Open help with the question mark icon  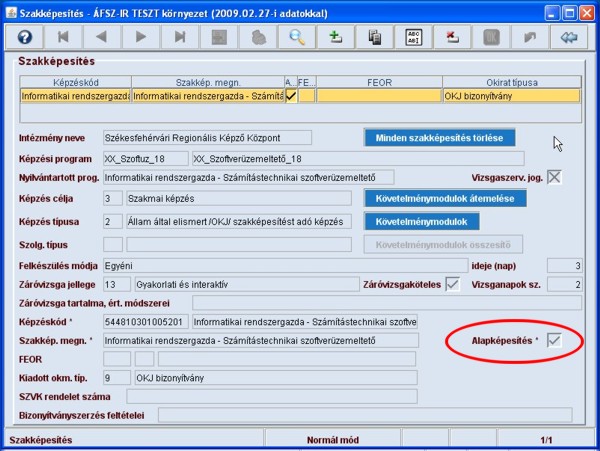(x=23, y=37)
